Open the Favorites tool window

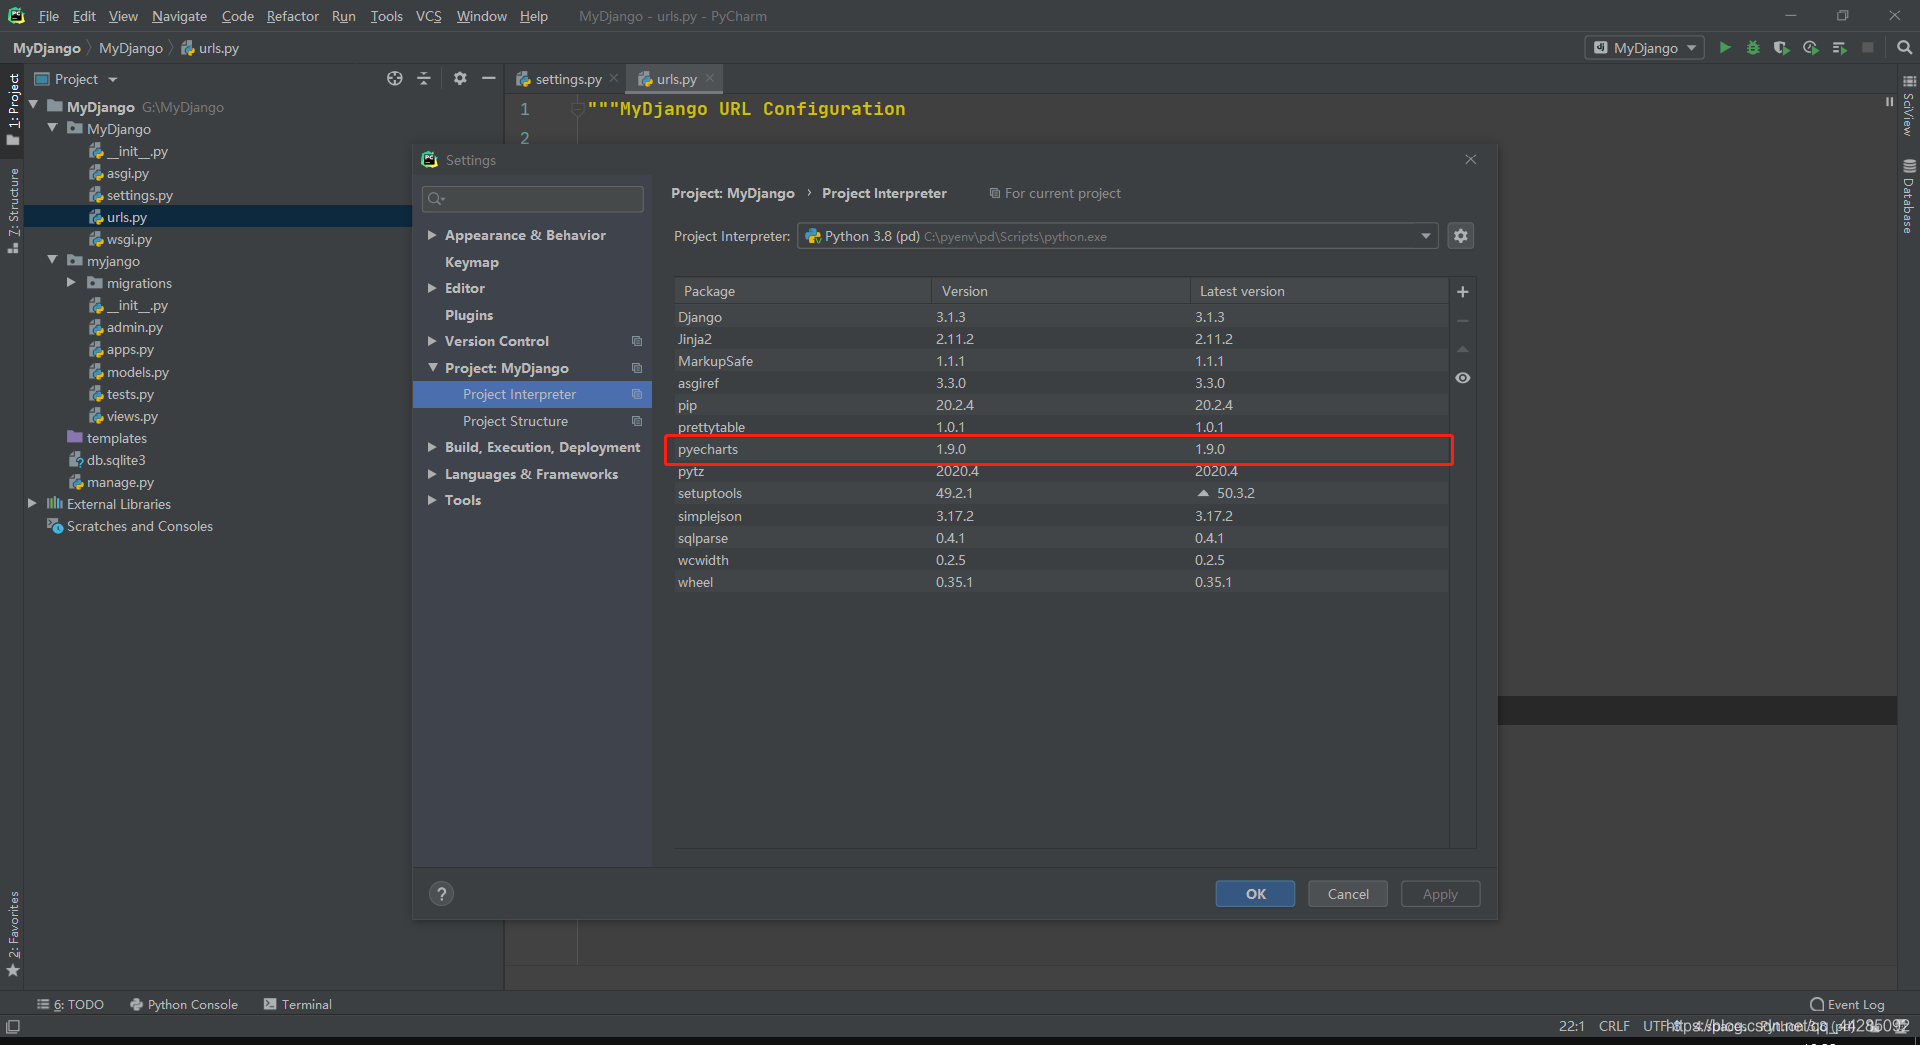tap(13, 934)
